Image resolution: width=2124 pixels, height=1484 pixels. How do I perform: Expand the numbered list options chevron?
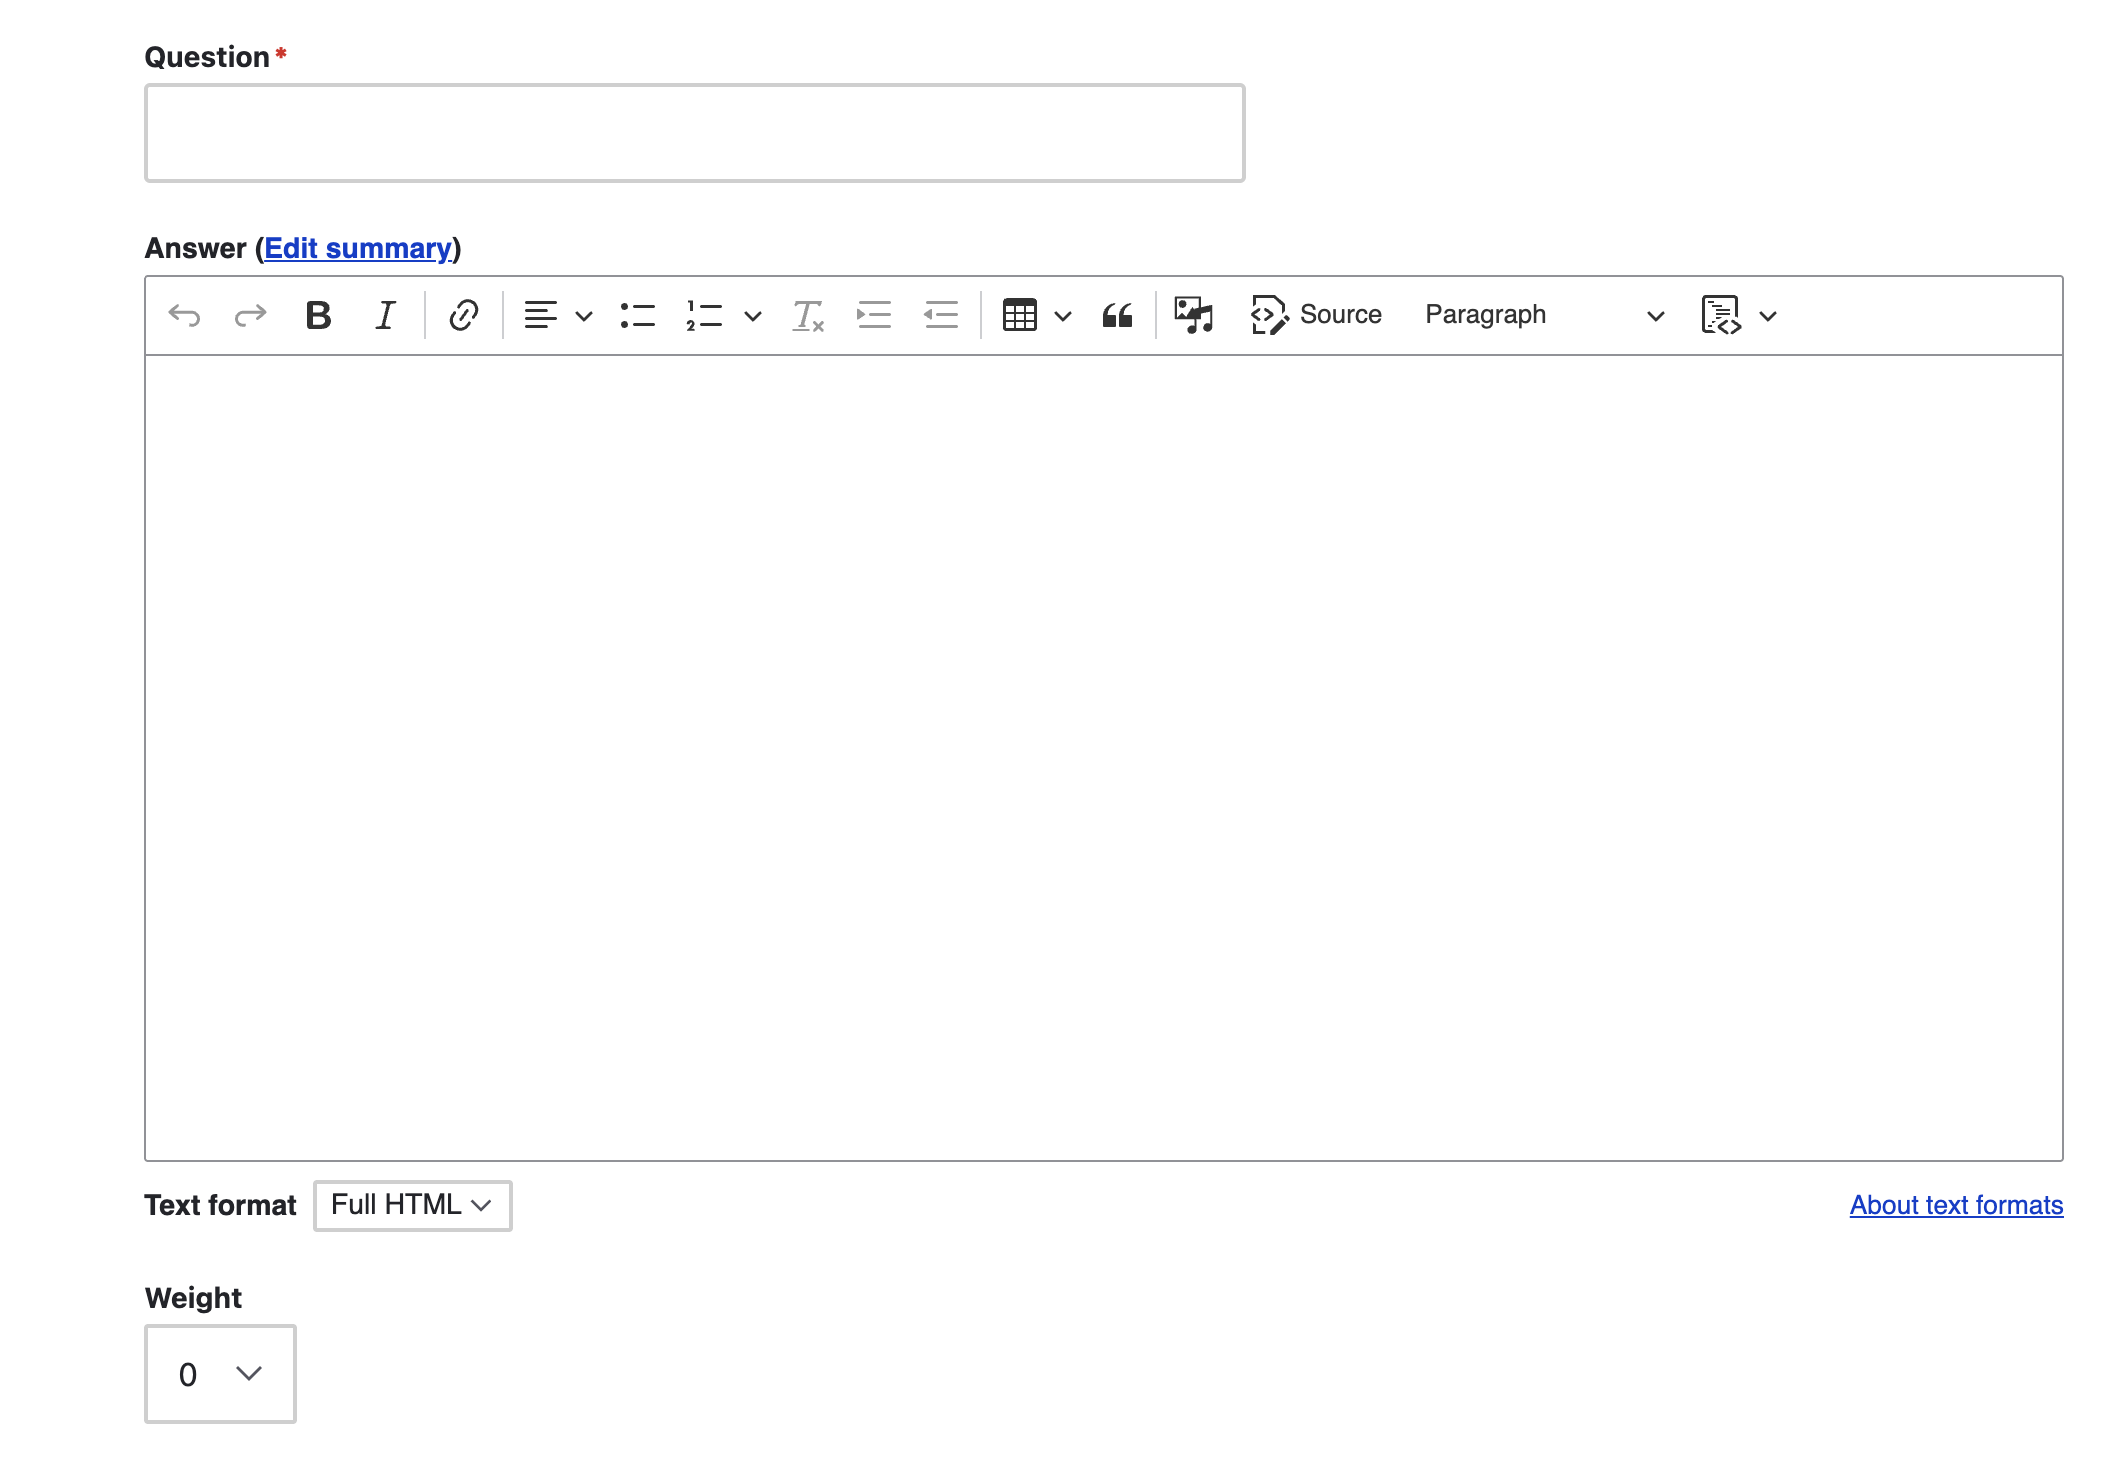click(x=753, y=315)
